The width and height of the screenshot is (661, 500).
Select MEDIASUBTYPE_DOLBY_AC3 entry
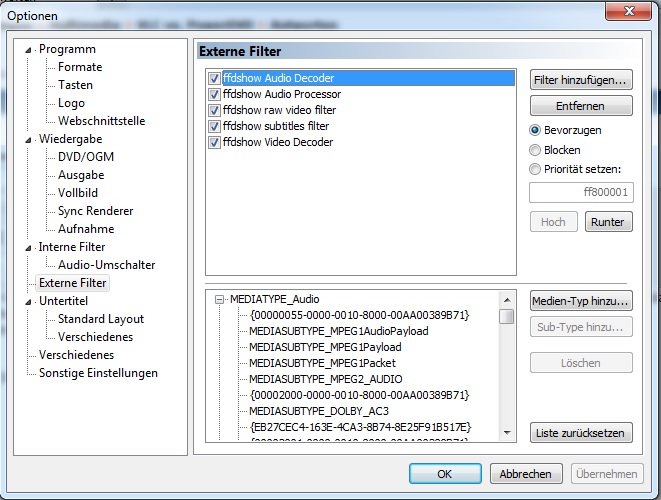(319, 411)
